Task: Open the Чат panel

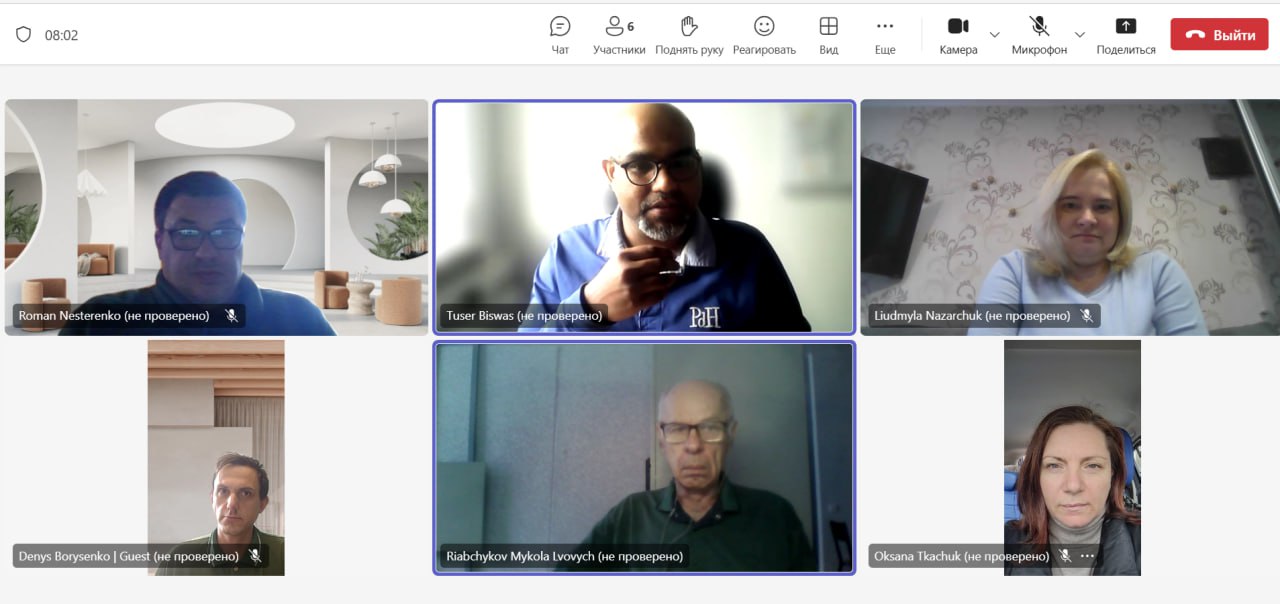Action: [x=560, y=35]
